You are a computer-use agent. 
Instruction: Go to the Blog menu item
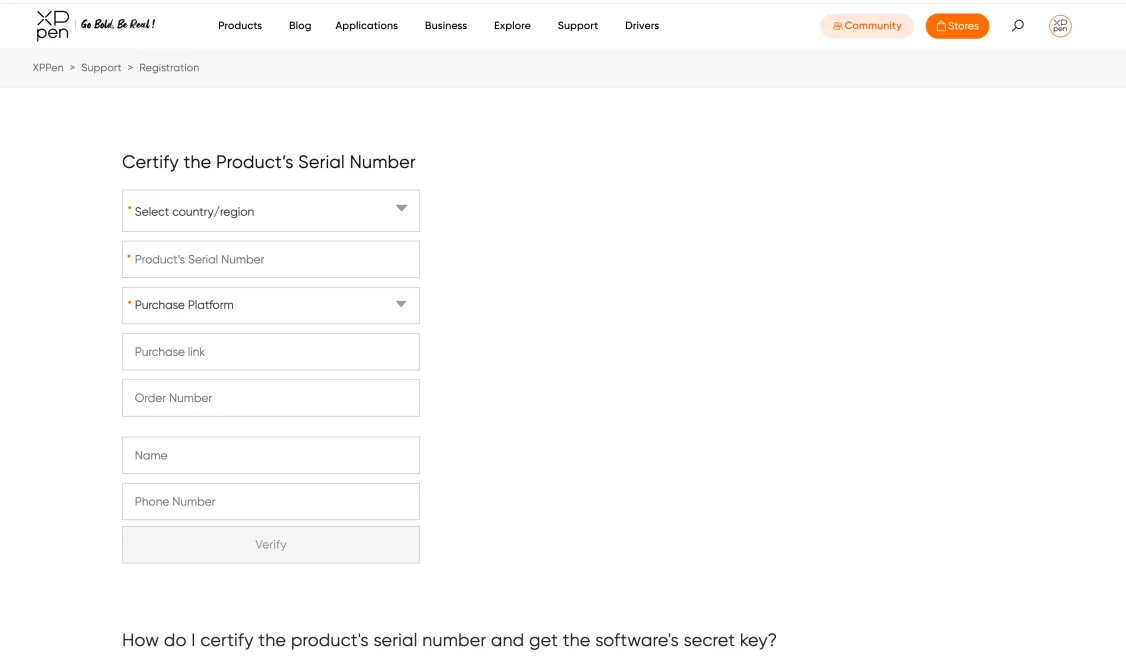(300, 26)
